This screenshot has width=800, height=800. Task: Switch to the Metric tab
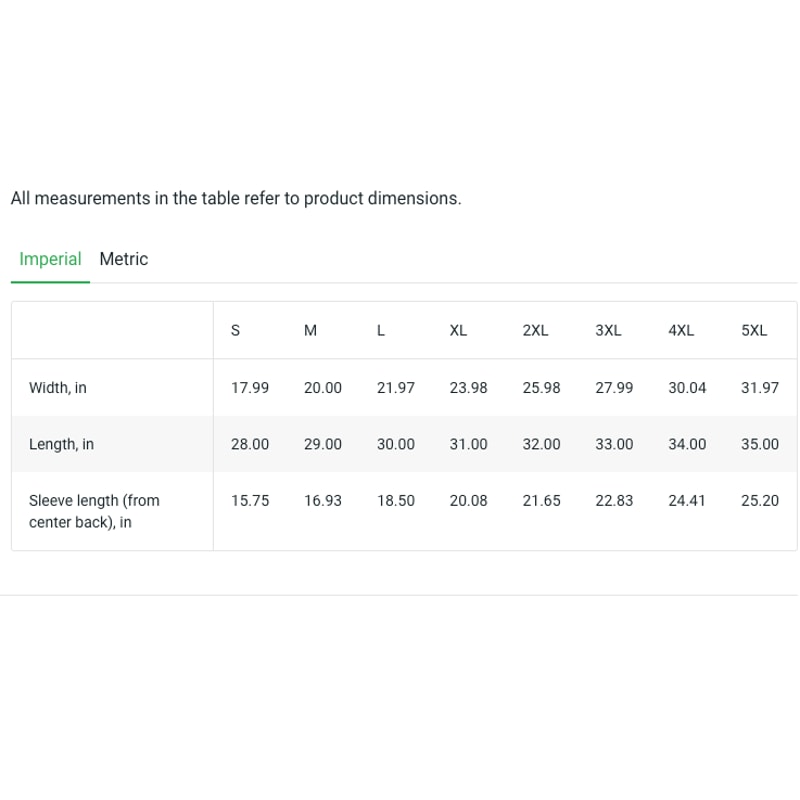(x=123, y=259)
